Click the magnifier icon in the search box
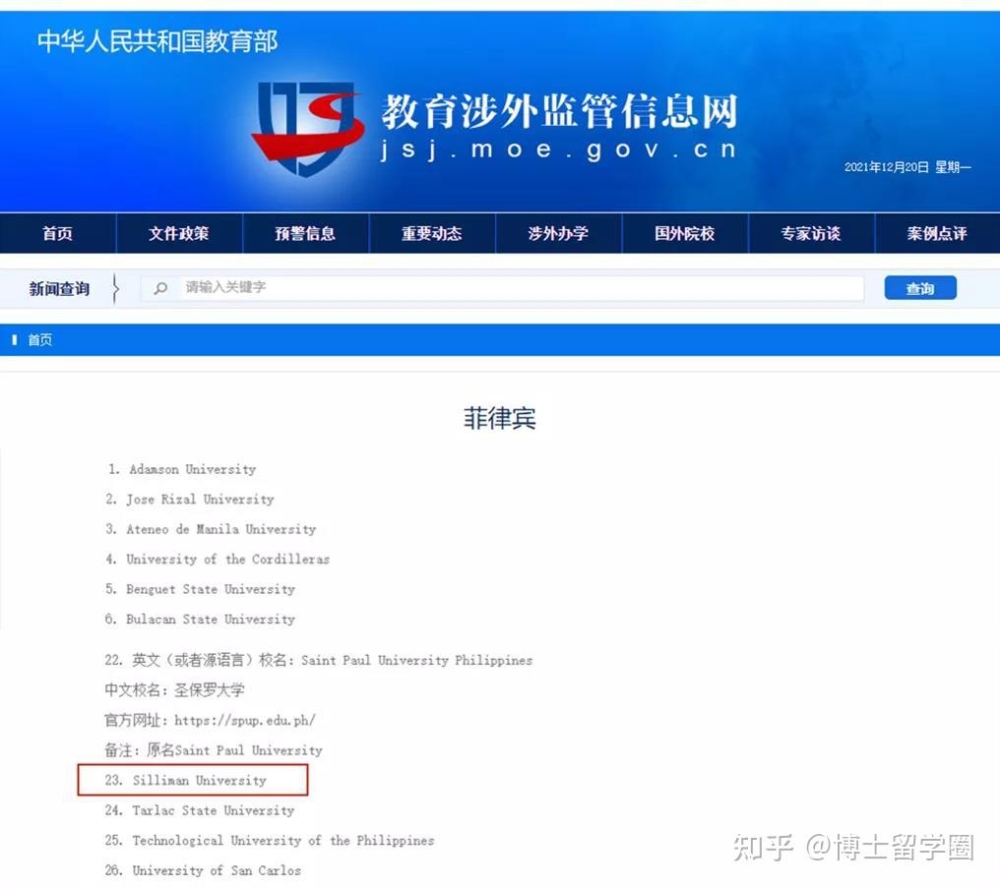This screenshot has width=1000, height=888. pyautogui.click(x=161, y=288)
